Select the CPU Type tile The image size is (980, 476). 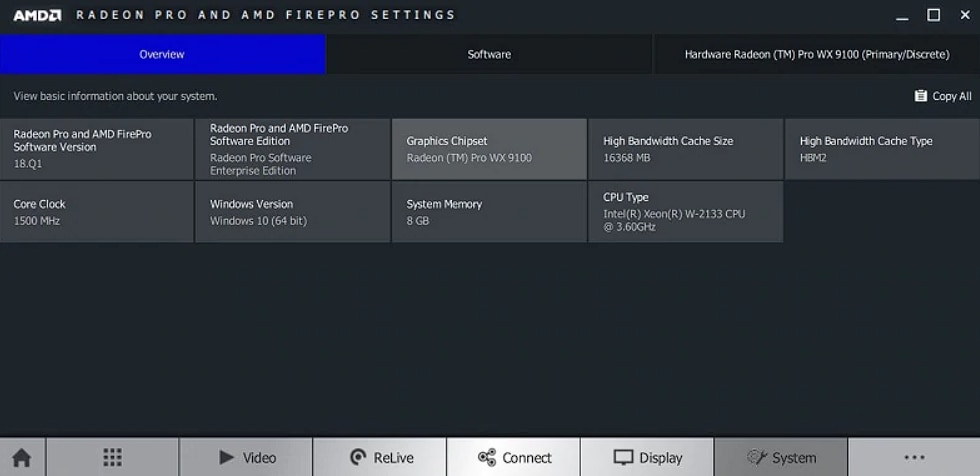point(686,212)
